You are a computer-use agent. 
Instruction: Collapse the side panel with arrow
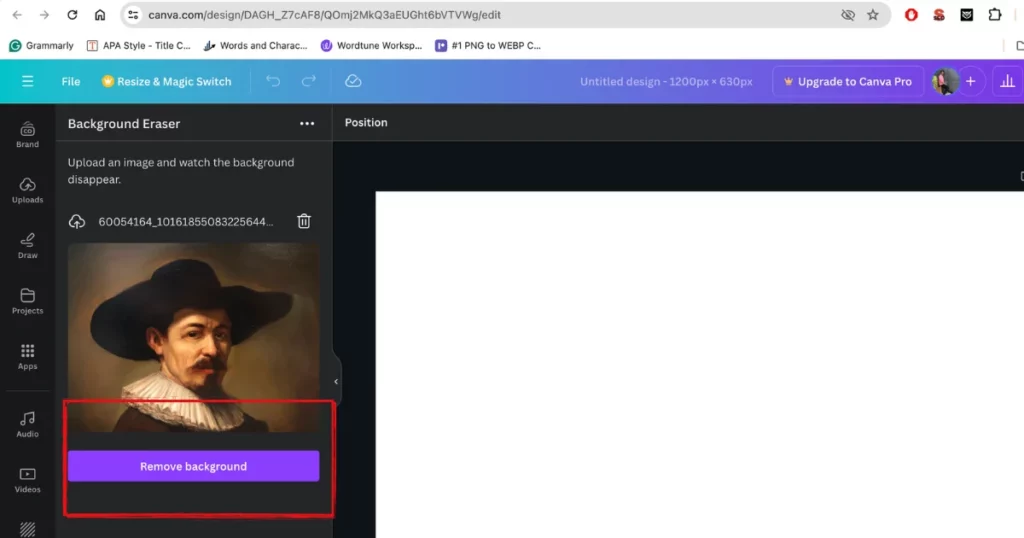pos(336,381)
